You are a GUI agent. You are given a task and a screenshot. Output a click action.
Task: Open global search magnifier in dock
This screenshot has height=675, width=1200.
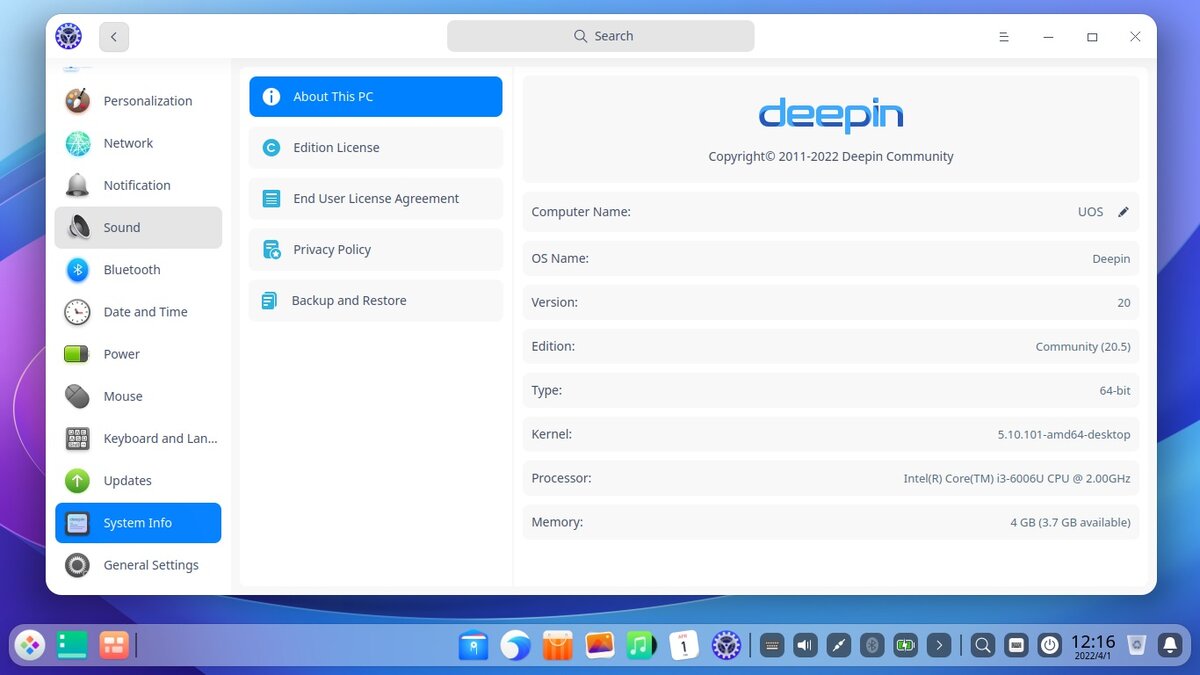983,646
